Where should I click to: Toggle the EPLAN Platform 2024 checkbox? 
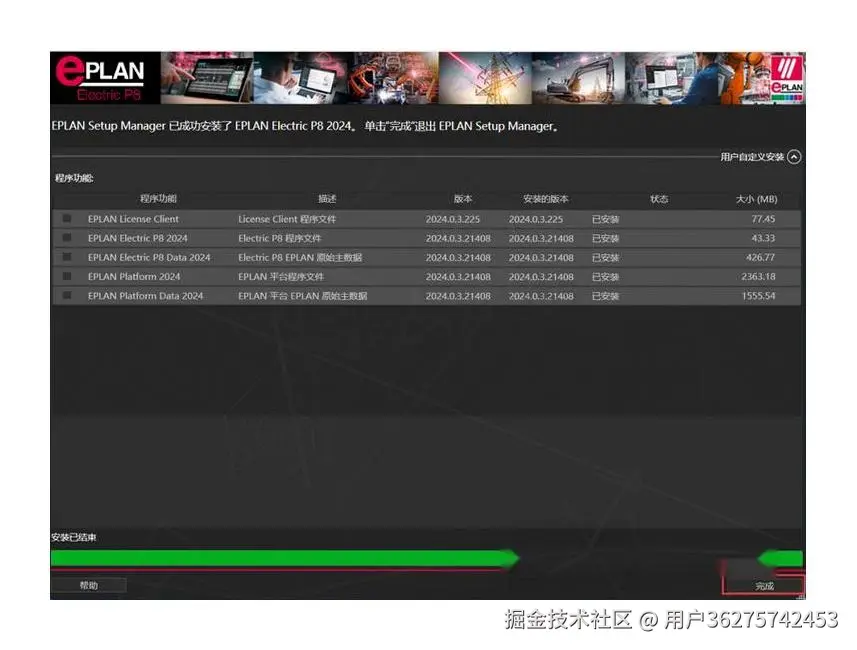click(67, 276)
